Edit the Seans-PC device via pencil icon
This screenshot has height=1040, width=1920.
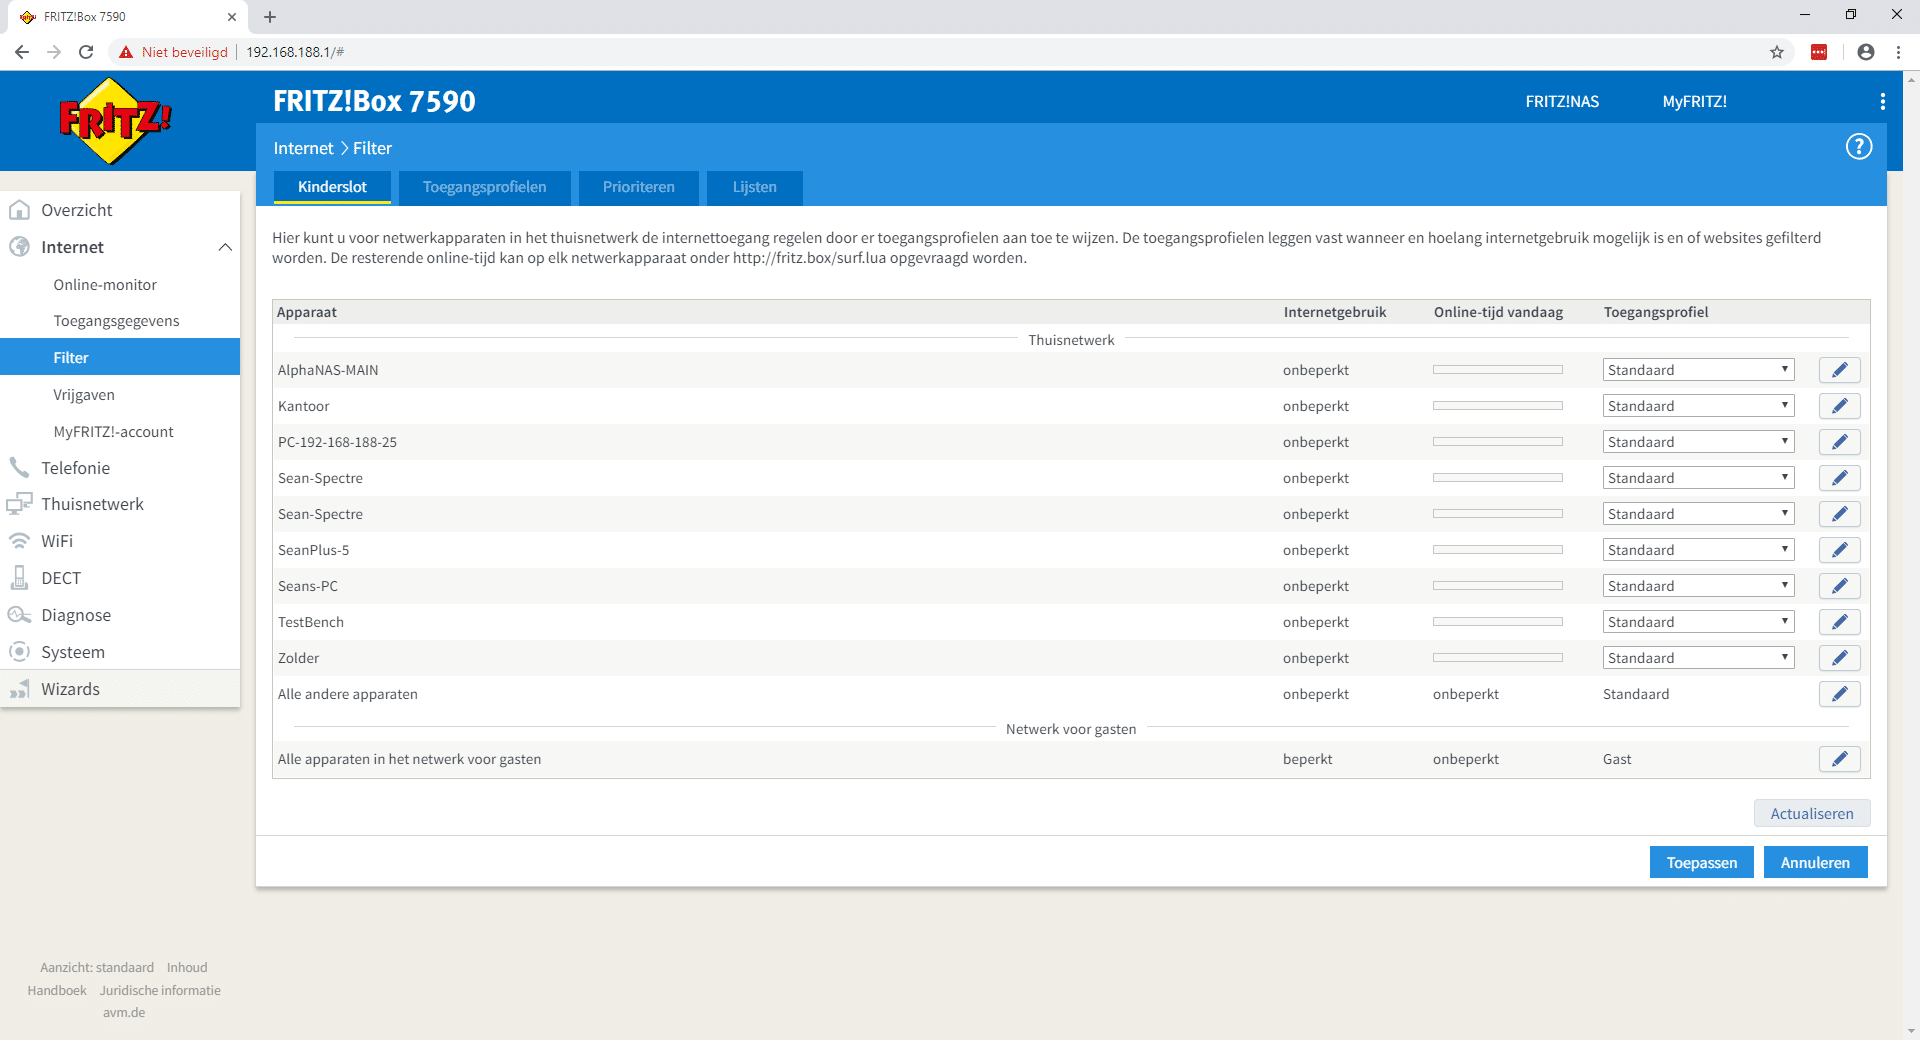pos(1839,586)
